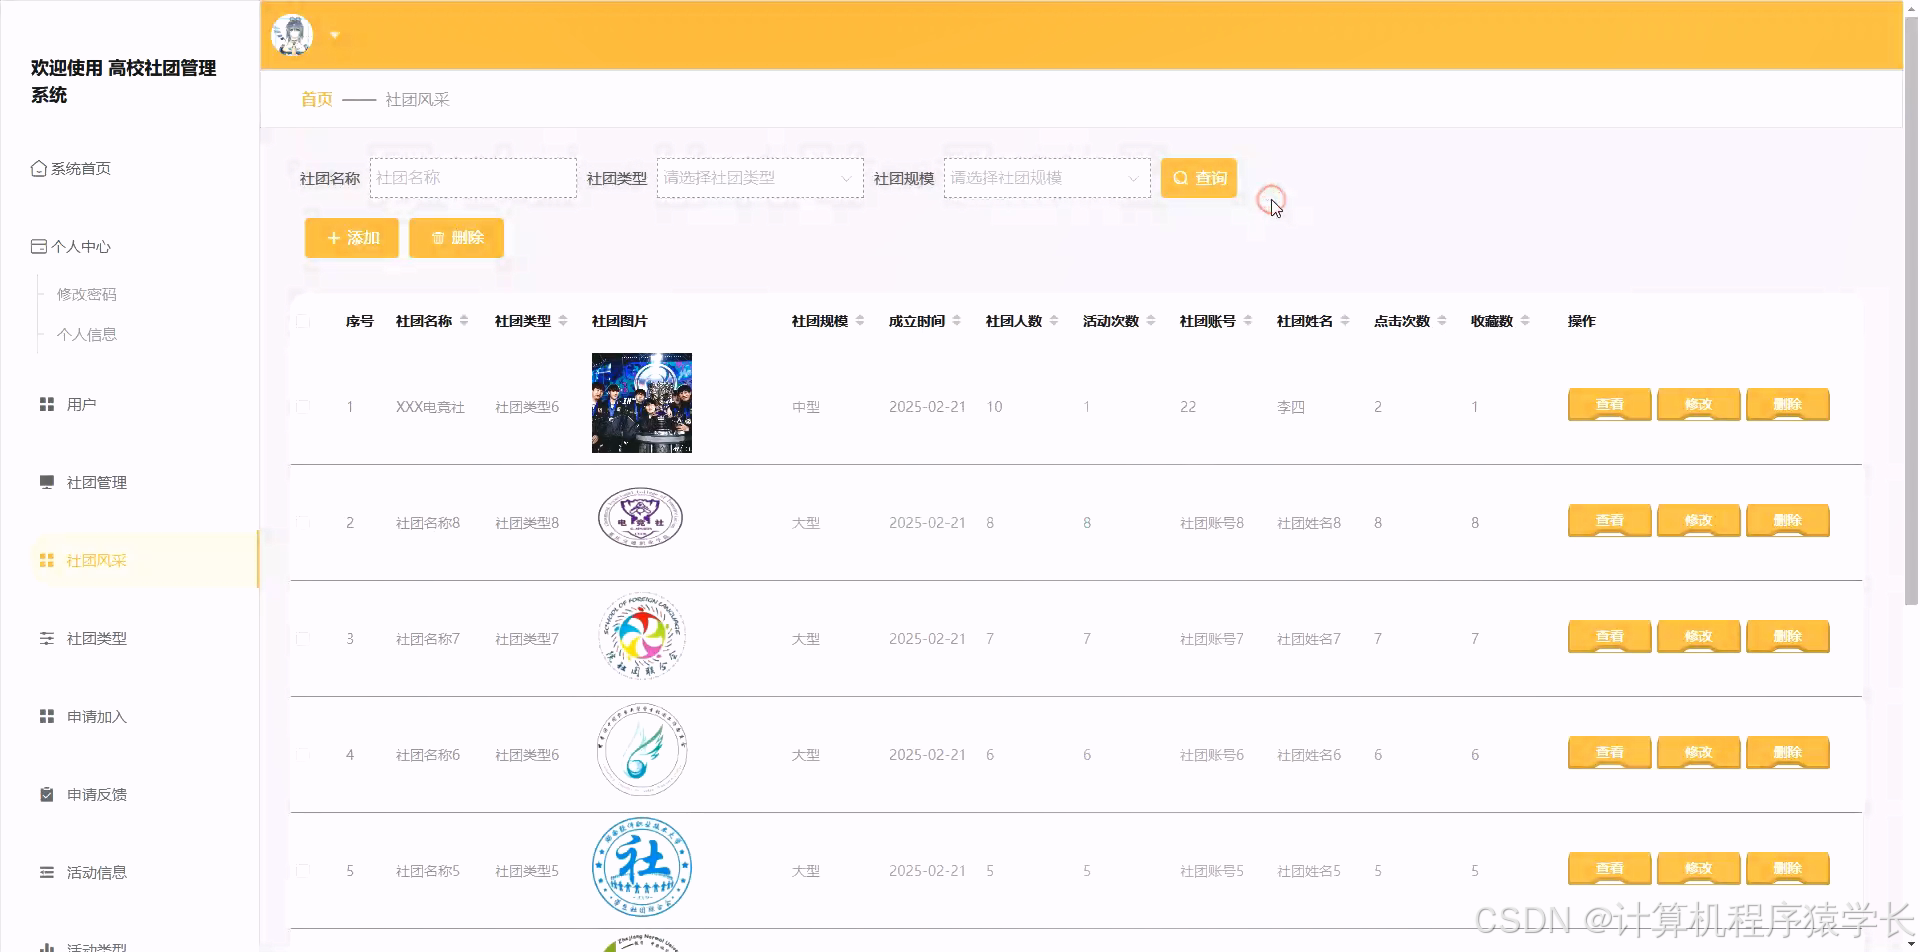The width and height of the screenshot is (1920, 952).
Task: Focus the 社团名称 search input
Action: [473, 178]
